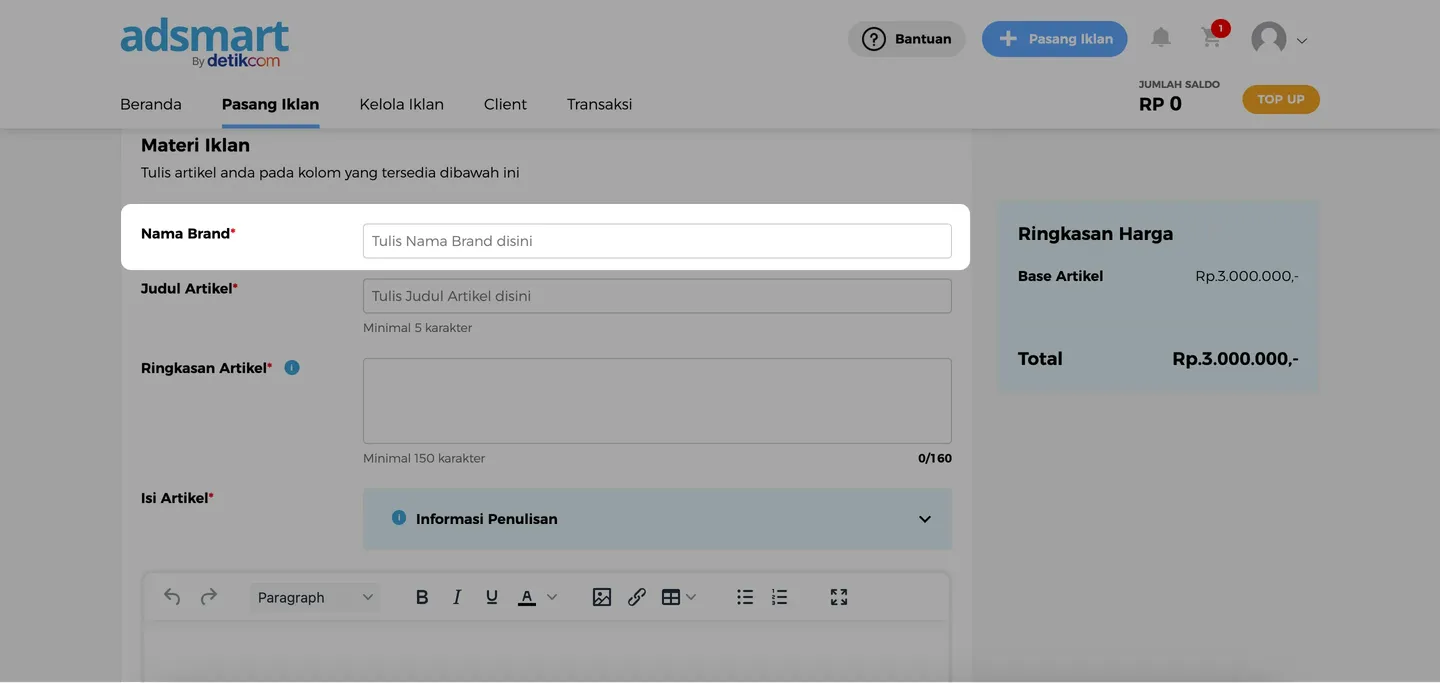The width and height of the screenshot is (1440, 683).
Task: Create a bulleted list
Action: click(x=745, y=597)
